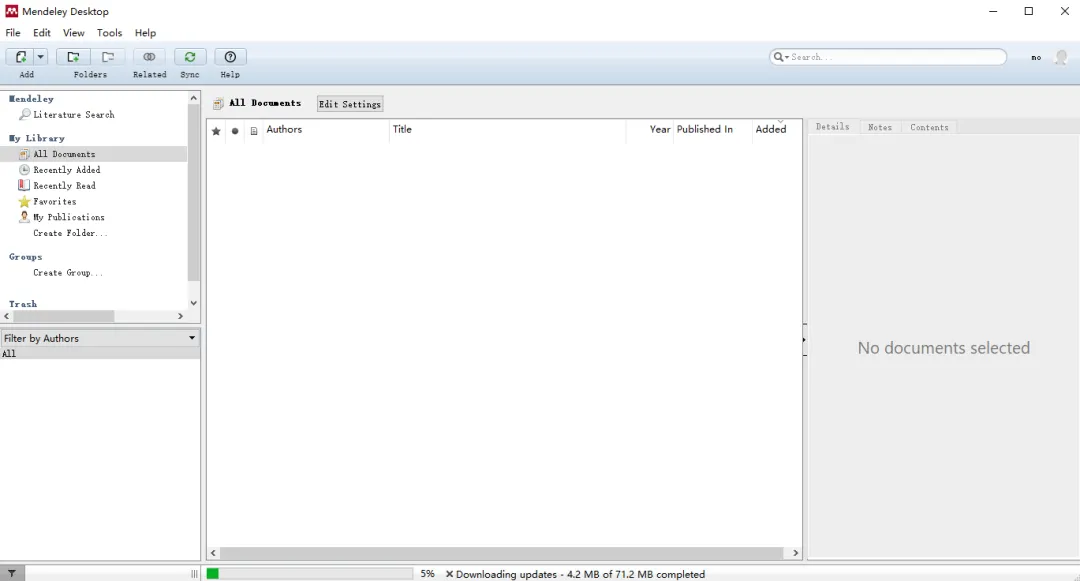Select Recently Read in the sidebar

point(64,186)
